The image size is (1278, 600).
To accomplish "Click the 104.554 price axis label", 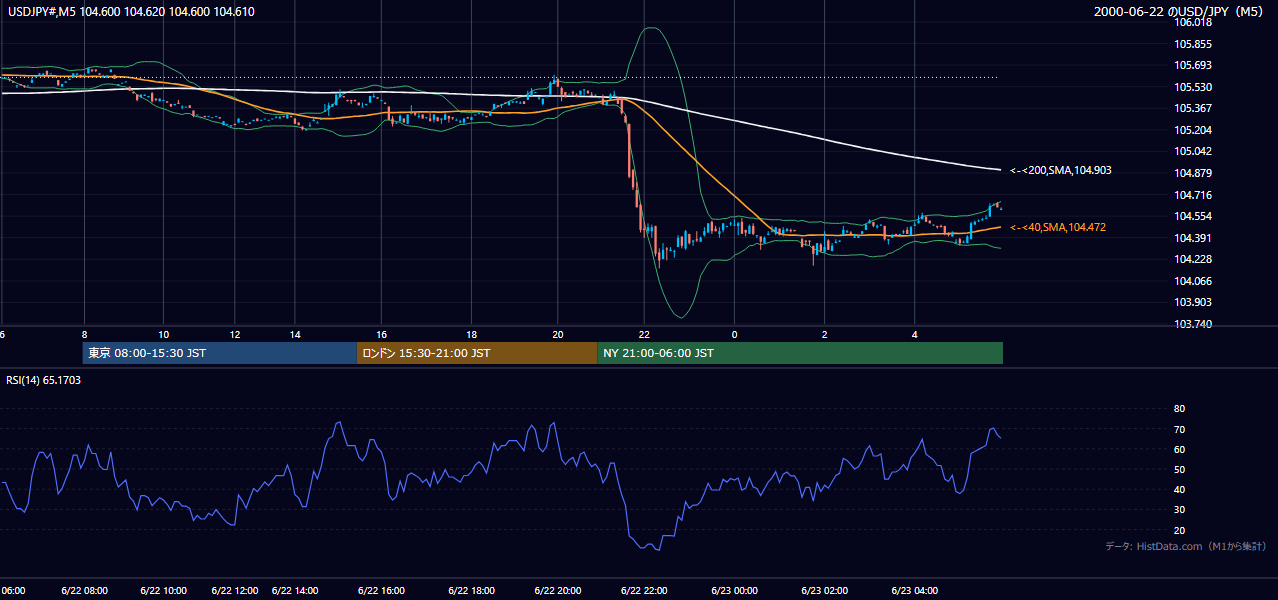I will 1192,216.
